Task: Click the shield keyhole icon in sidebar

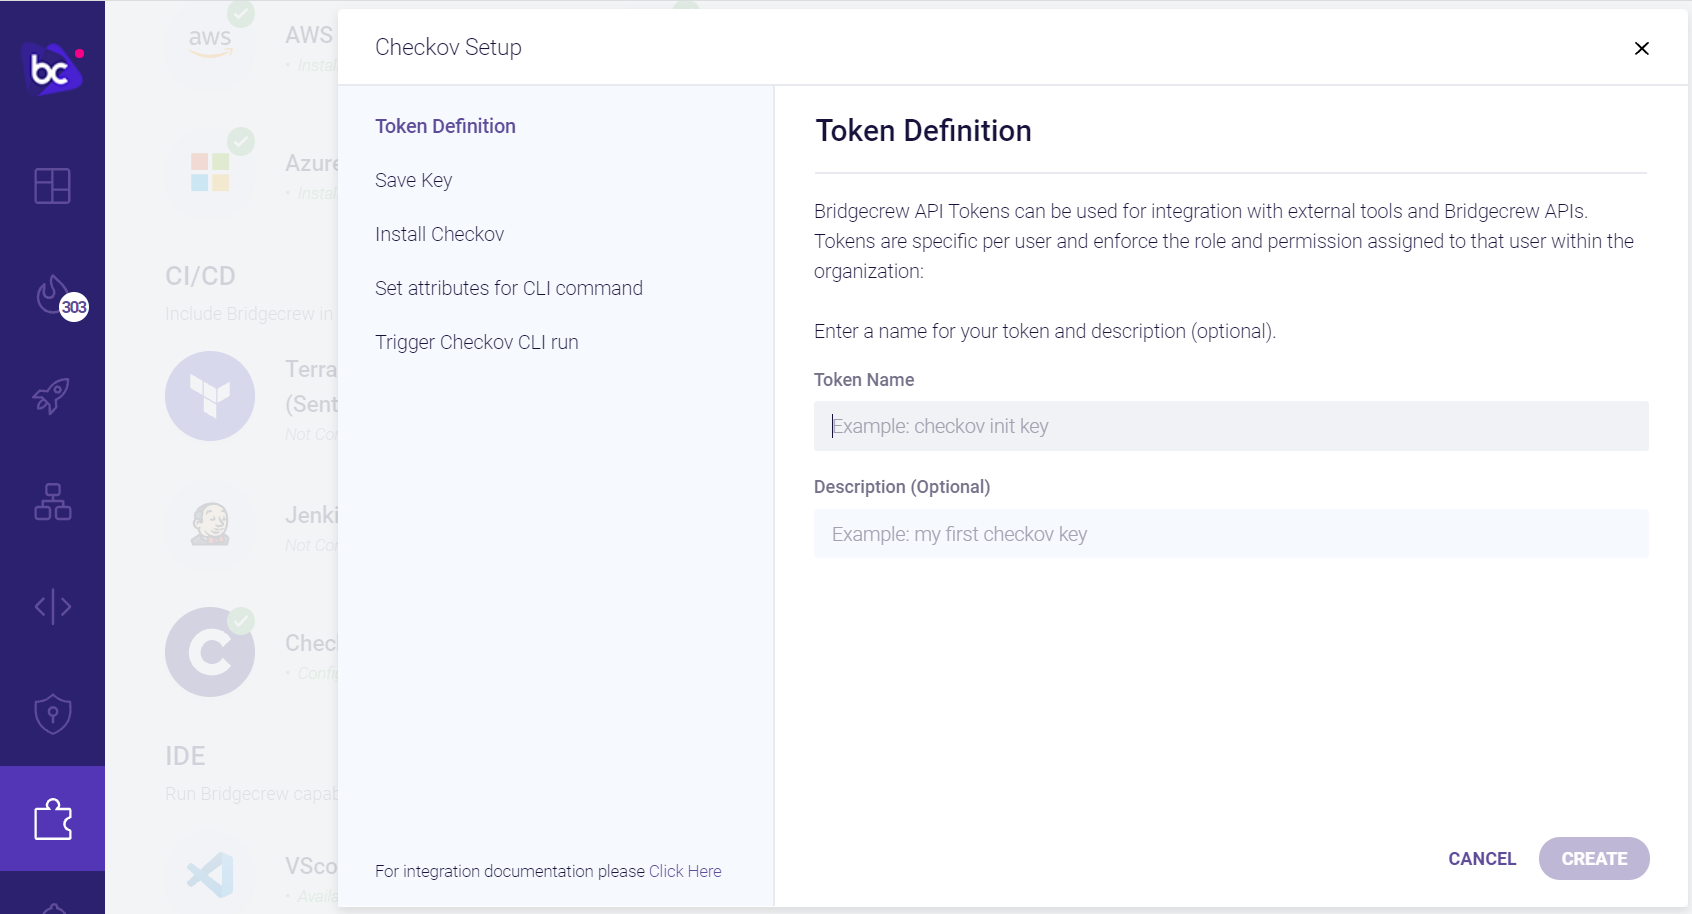Action: click(52, 714)
